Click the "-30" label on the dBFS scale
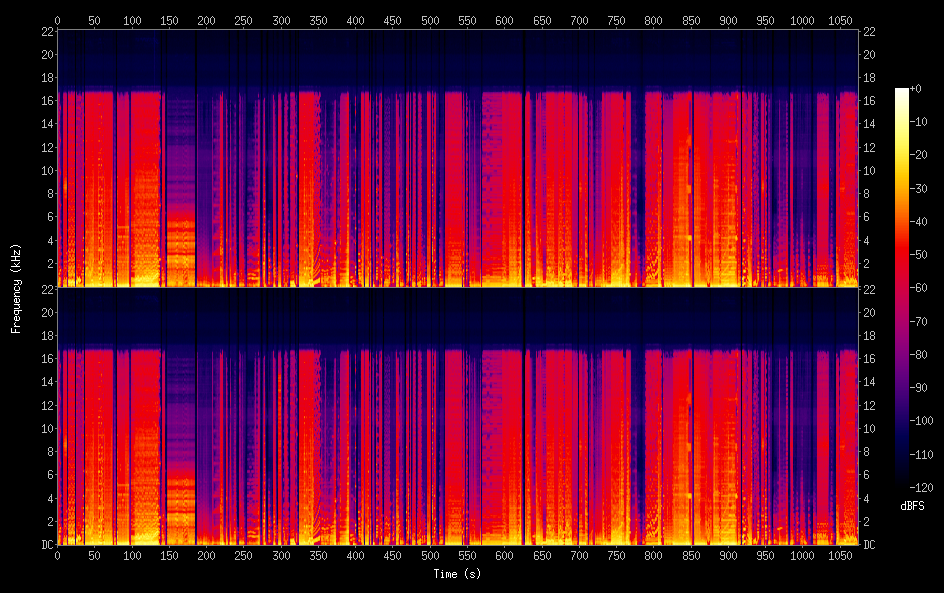944x593 pixels. 925,189
